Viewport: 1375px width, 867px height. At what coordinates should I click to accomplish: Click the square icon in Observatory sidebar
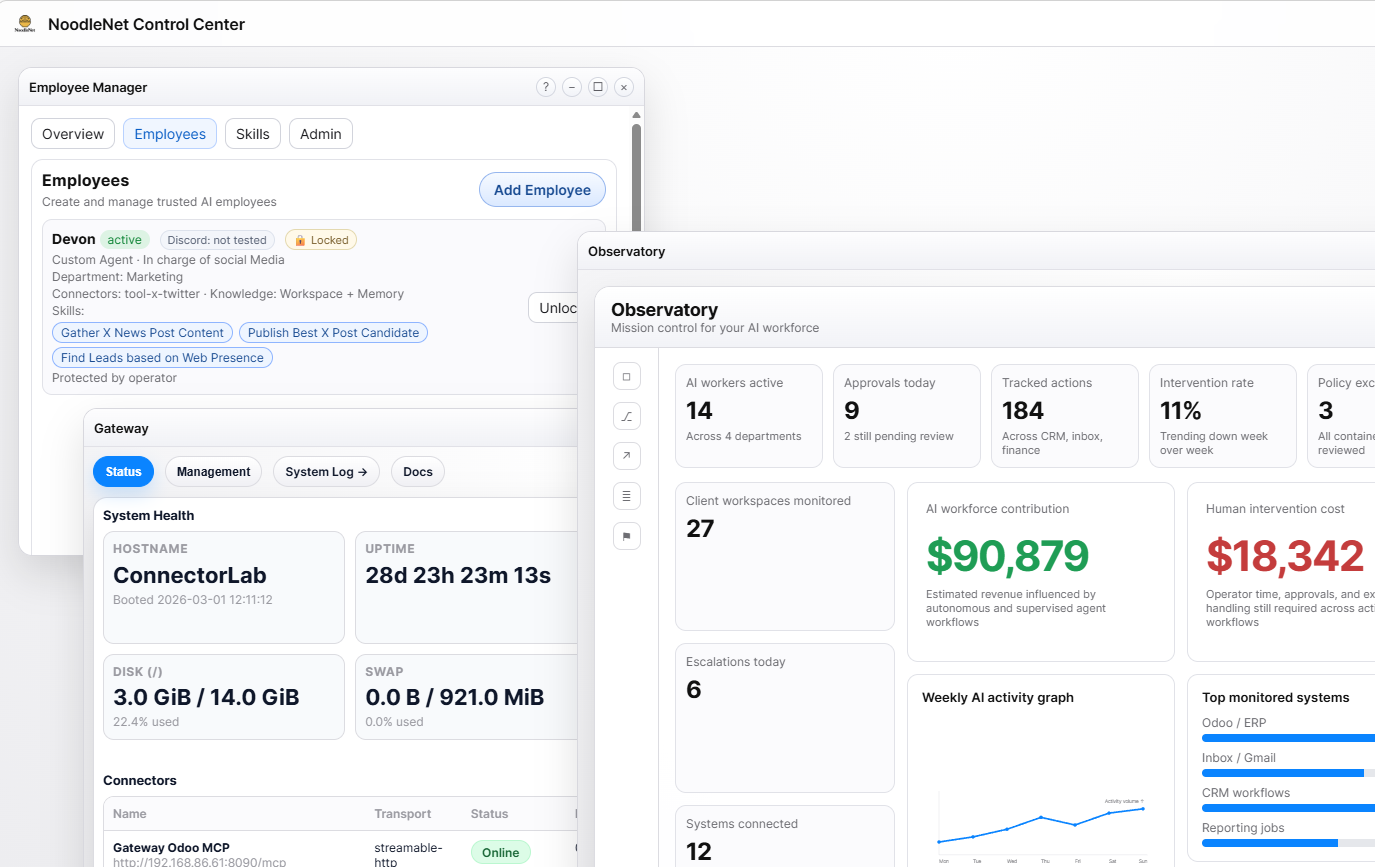[626, 377]
